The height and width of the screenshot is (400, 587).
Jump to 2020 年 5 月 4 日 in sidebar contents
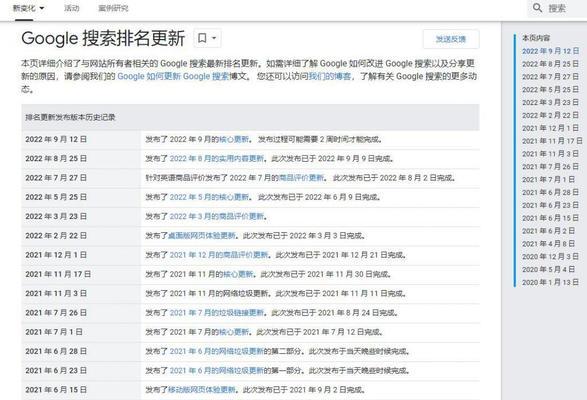[x=548, y=270]
